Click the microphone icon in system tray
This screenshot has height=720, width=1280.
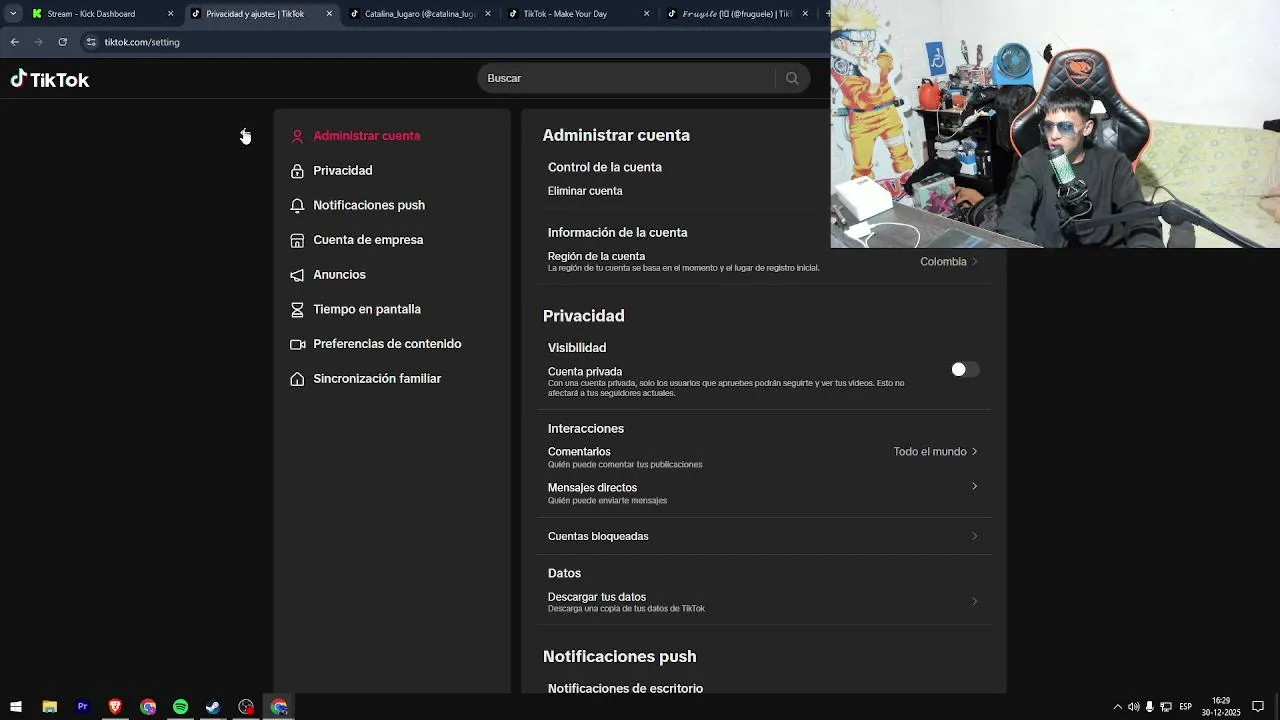coord(1149,707)
